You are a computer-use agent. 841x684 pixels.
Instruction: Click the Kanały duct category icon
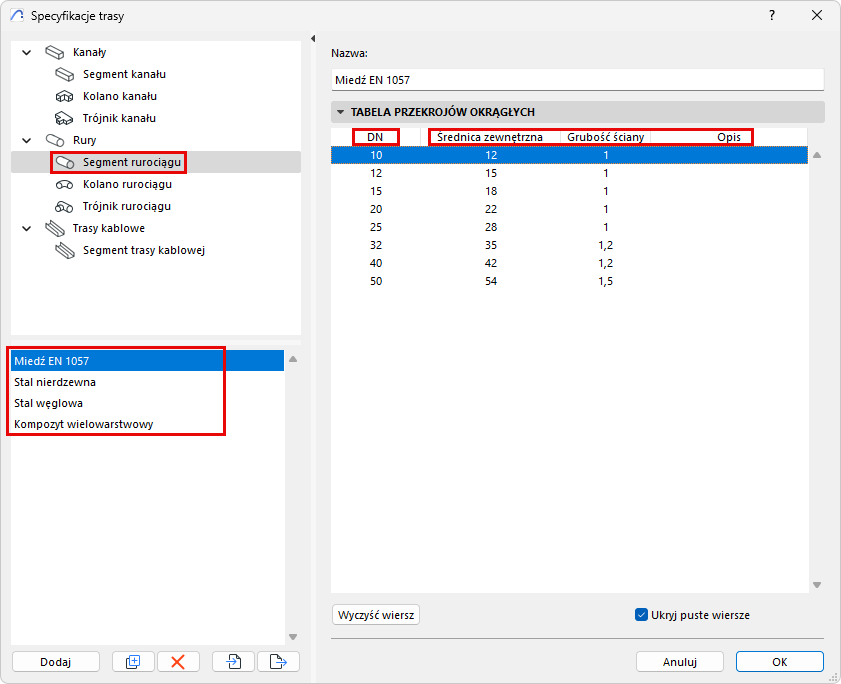(55, 52)
